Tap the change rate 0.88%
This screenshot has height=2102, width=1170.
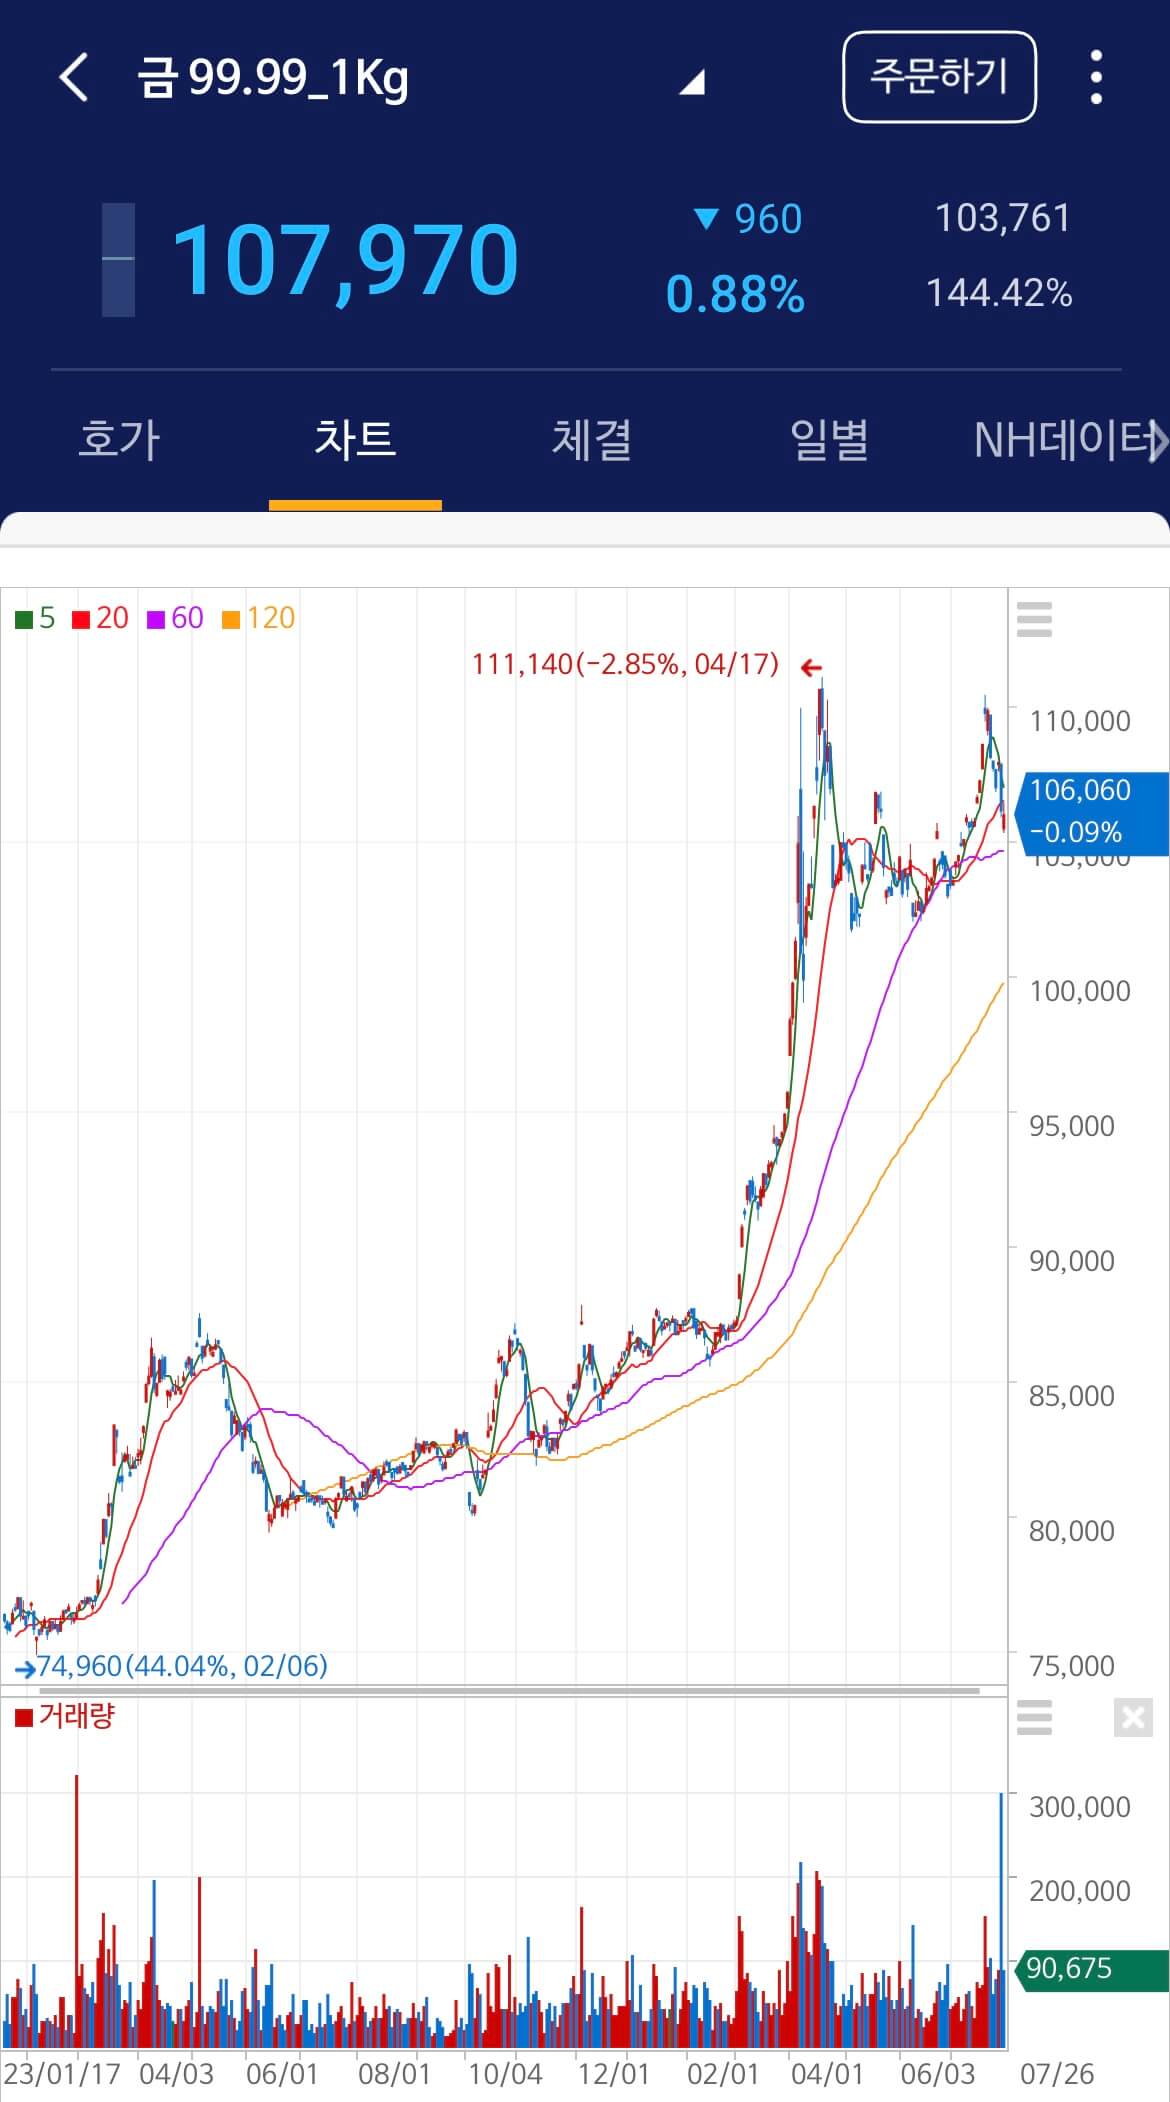point(735,295)
